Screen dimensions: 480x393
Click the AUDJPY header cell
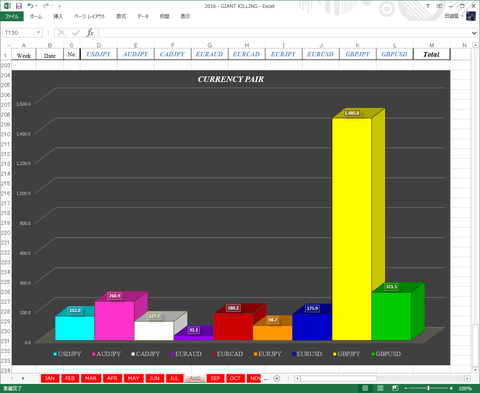[136, 54]
